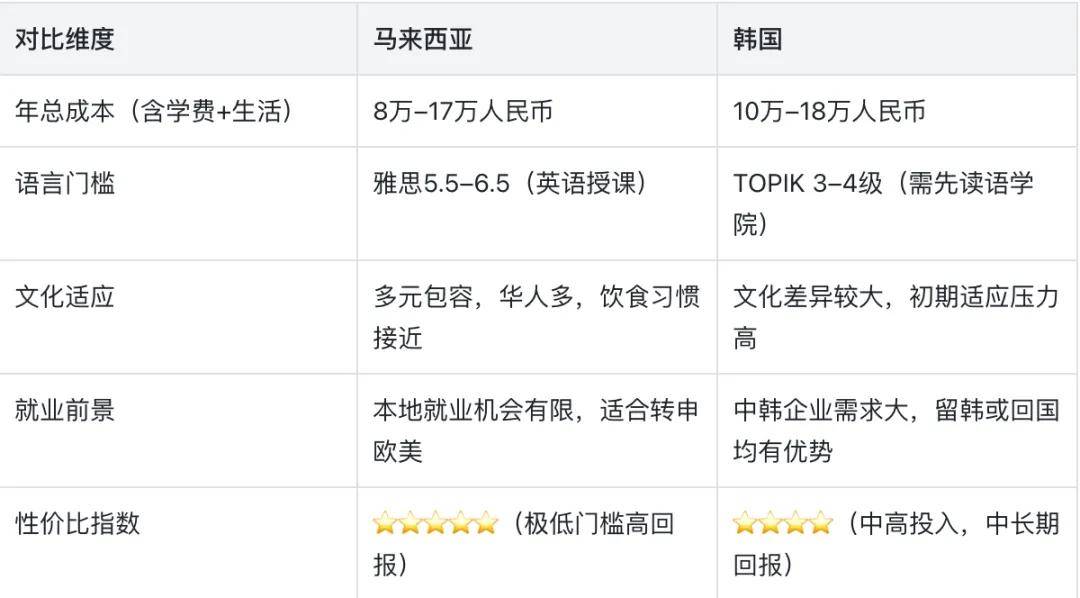This screenshot has width=1080, height=598.
Task: Click the 语言门槛 row label
Action: pos(64,184)
